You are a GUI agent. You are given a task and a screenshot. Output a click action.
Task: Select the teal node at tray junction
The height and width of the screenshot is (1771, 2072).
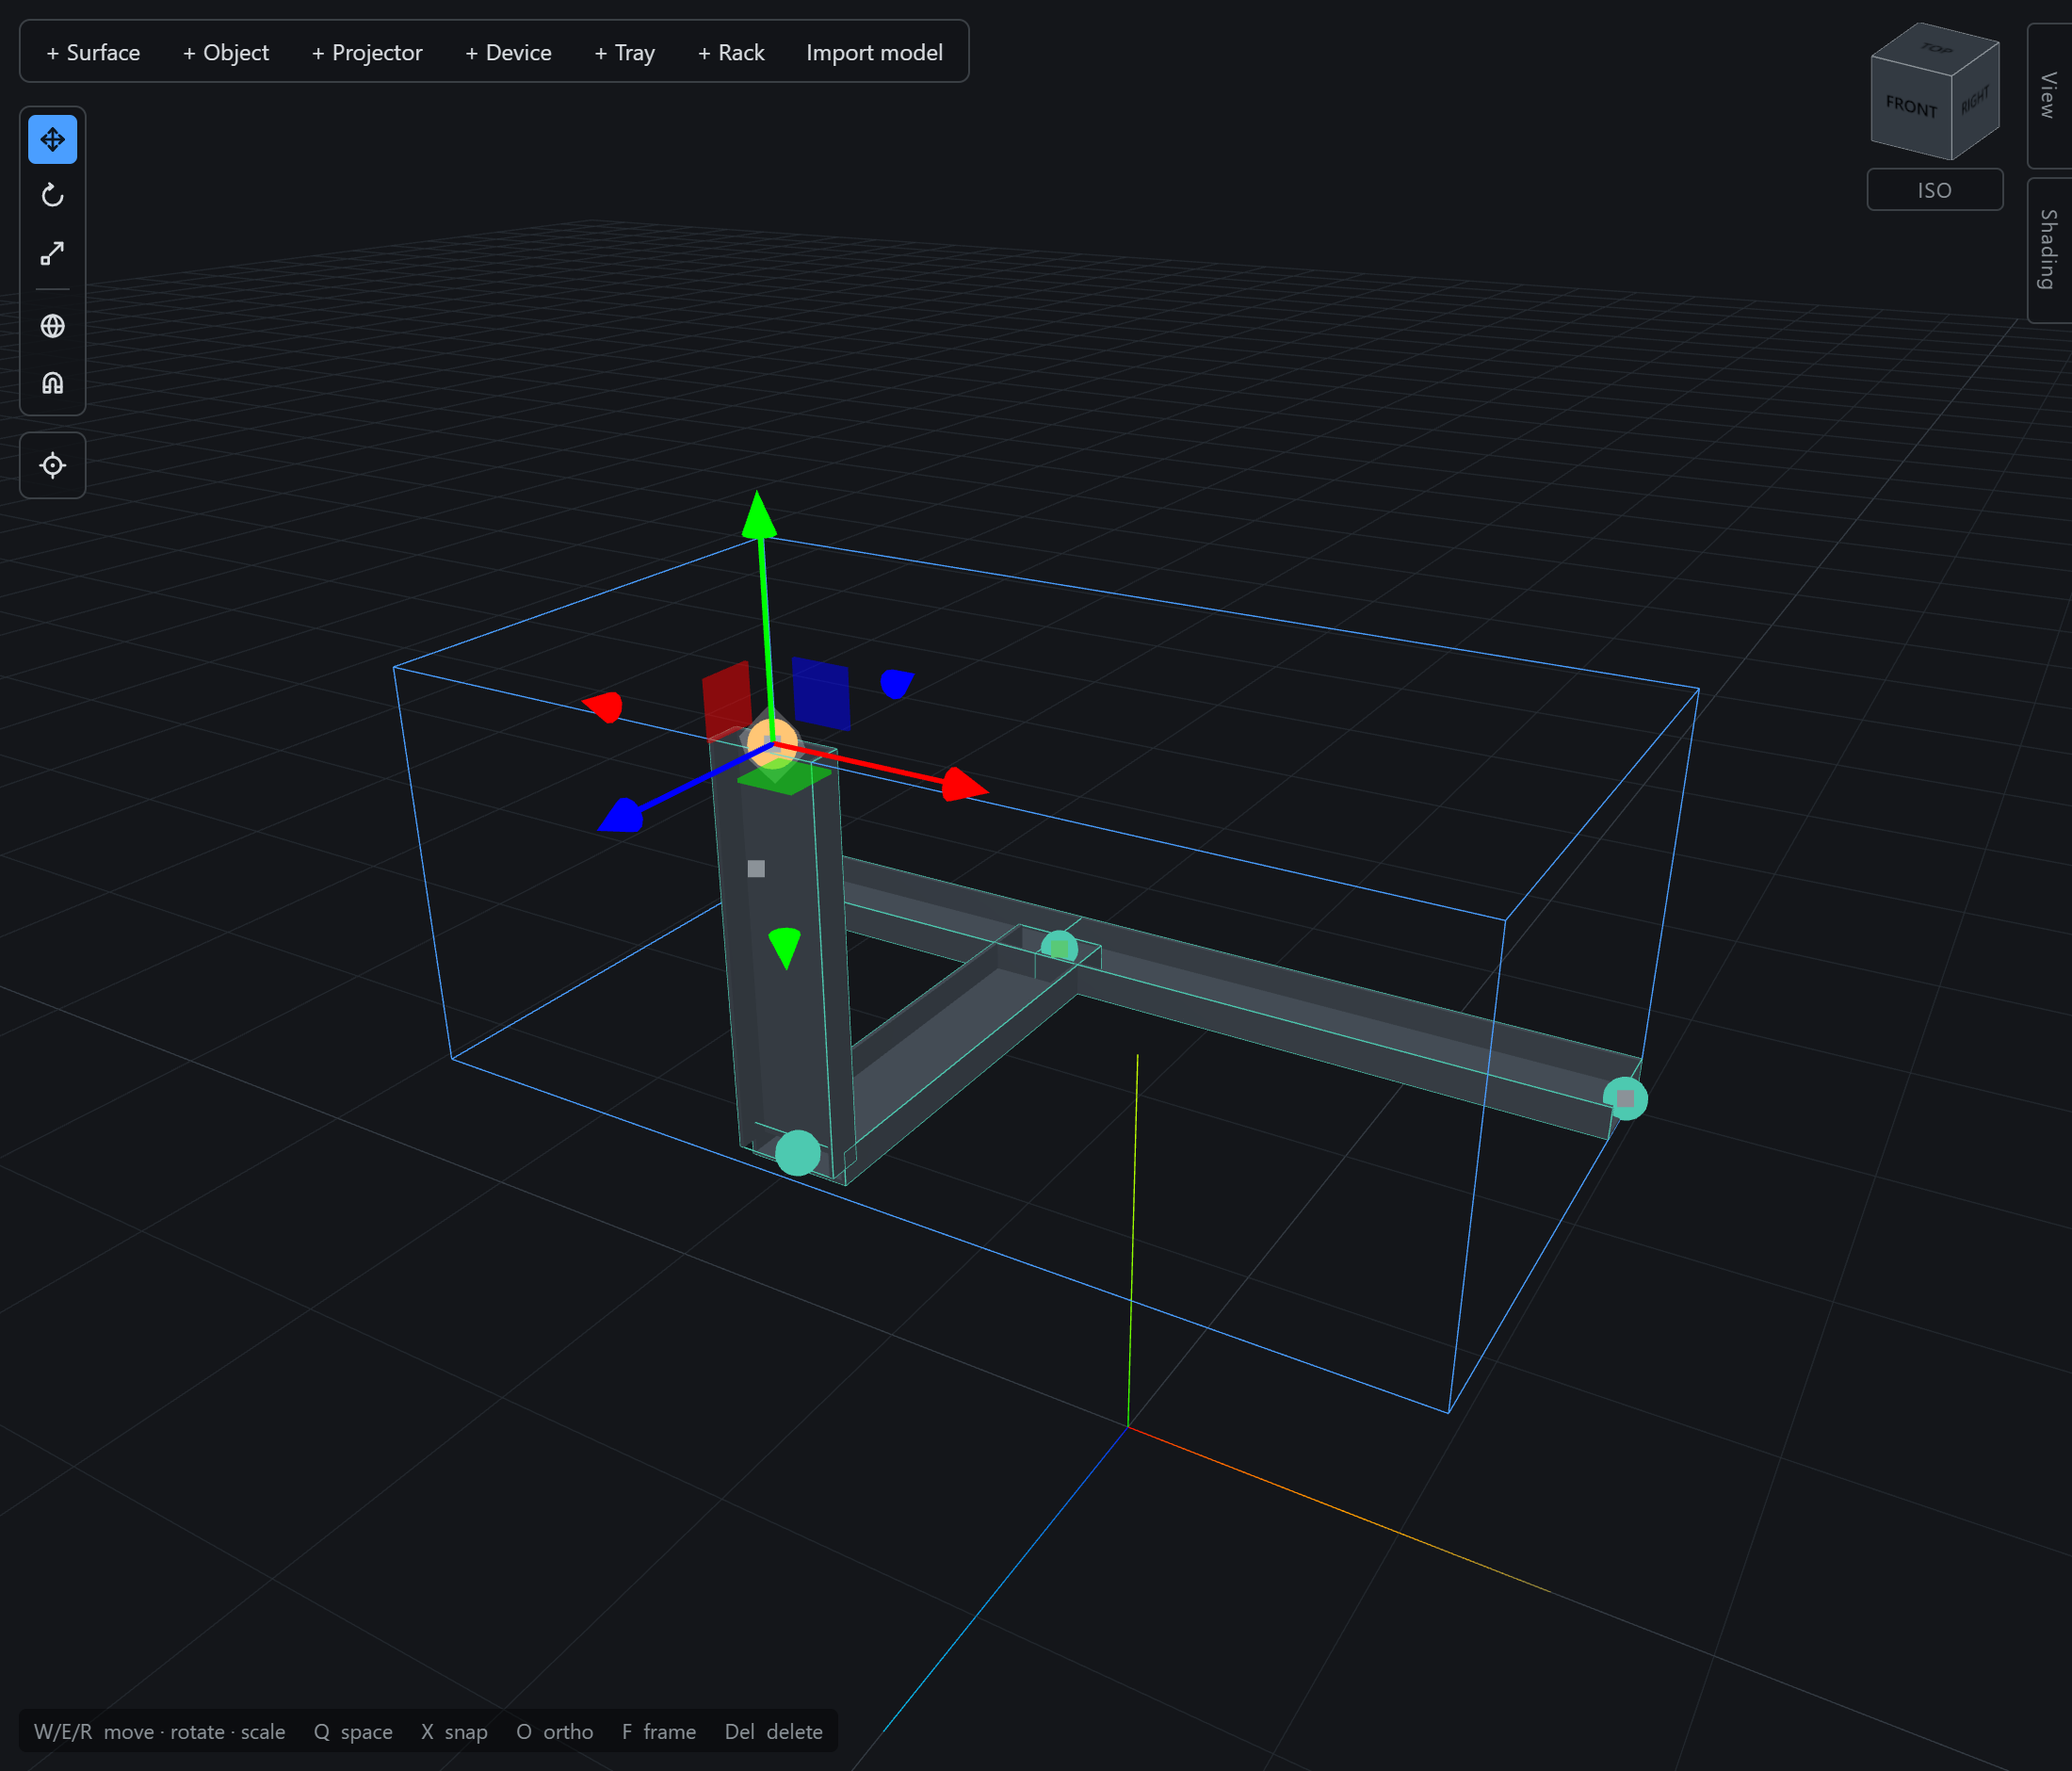(x=1059, y=947)
